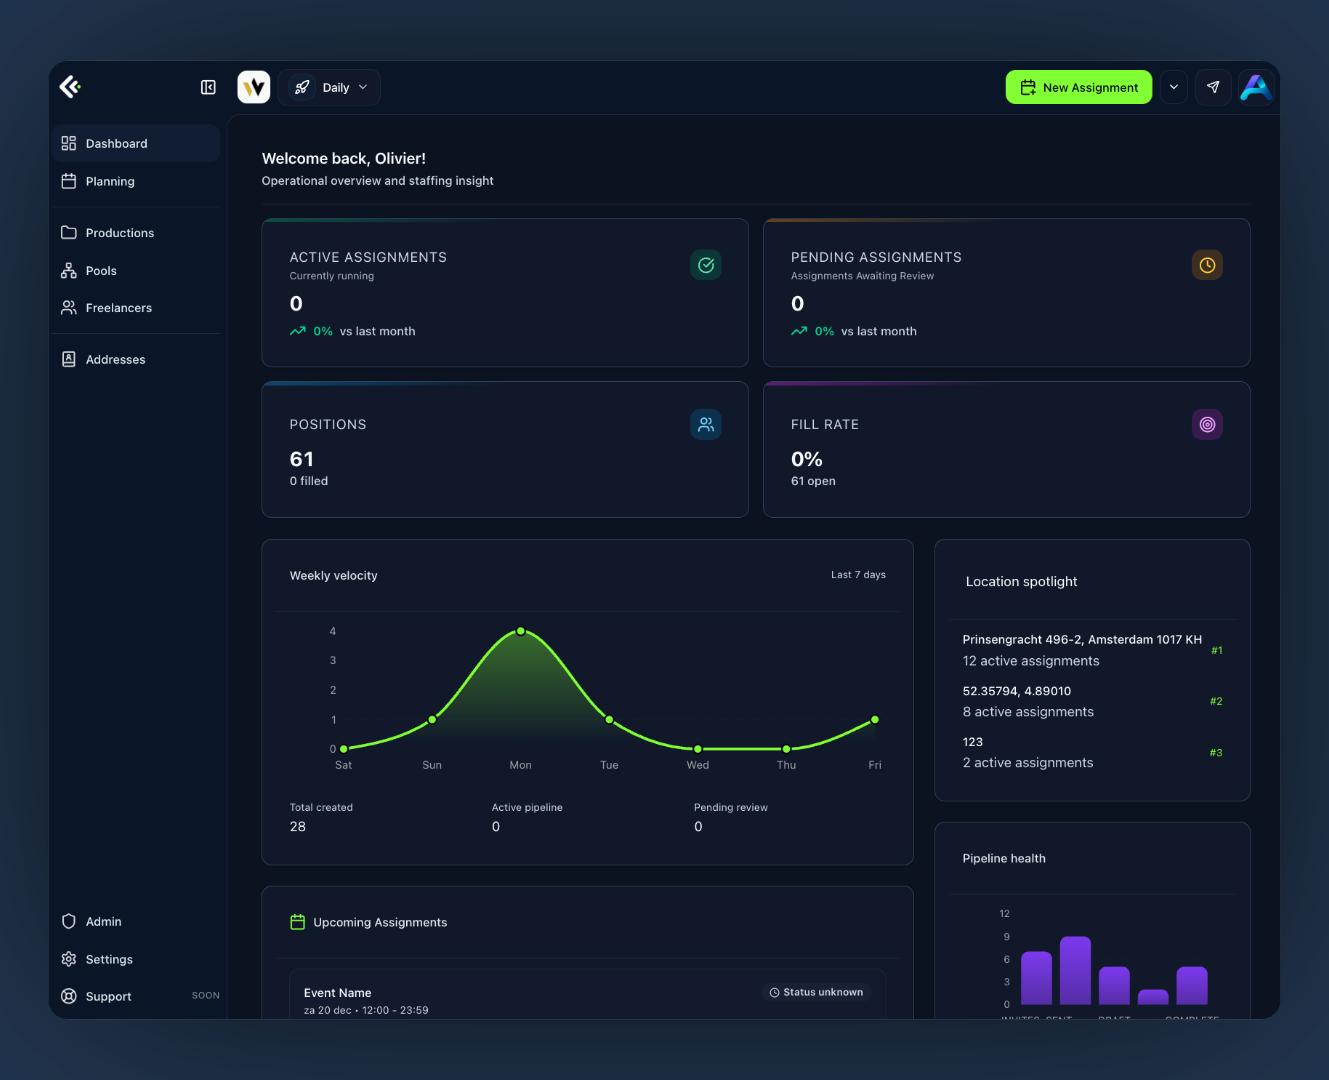Open the Settings page
The height and width of the screenshot is (1080, 1329).
click(x=109, y=960)
